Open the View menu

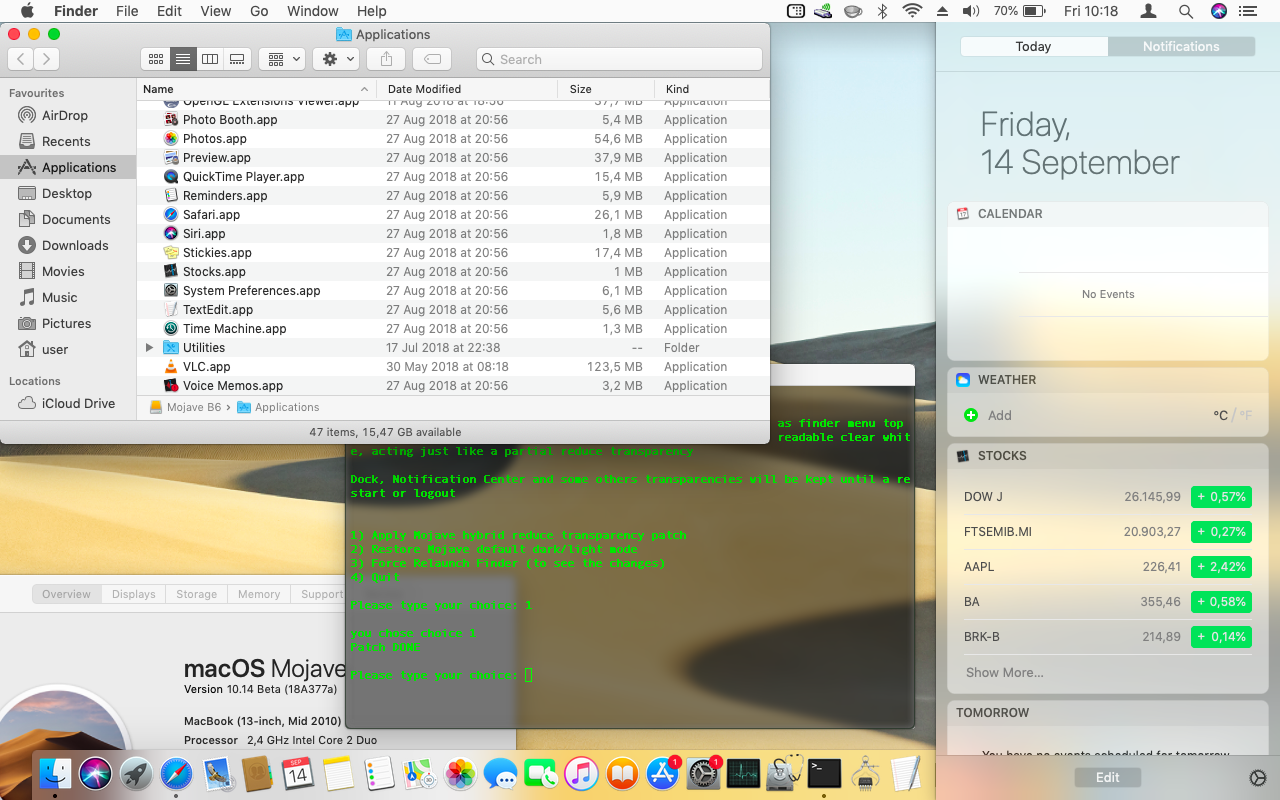216,11
